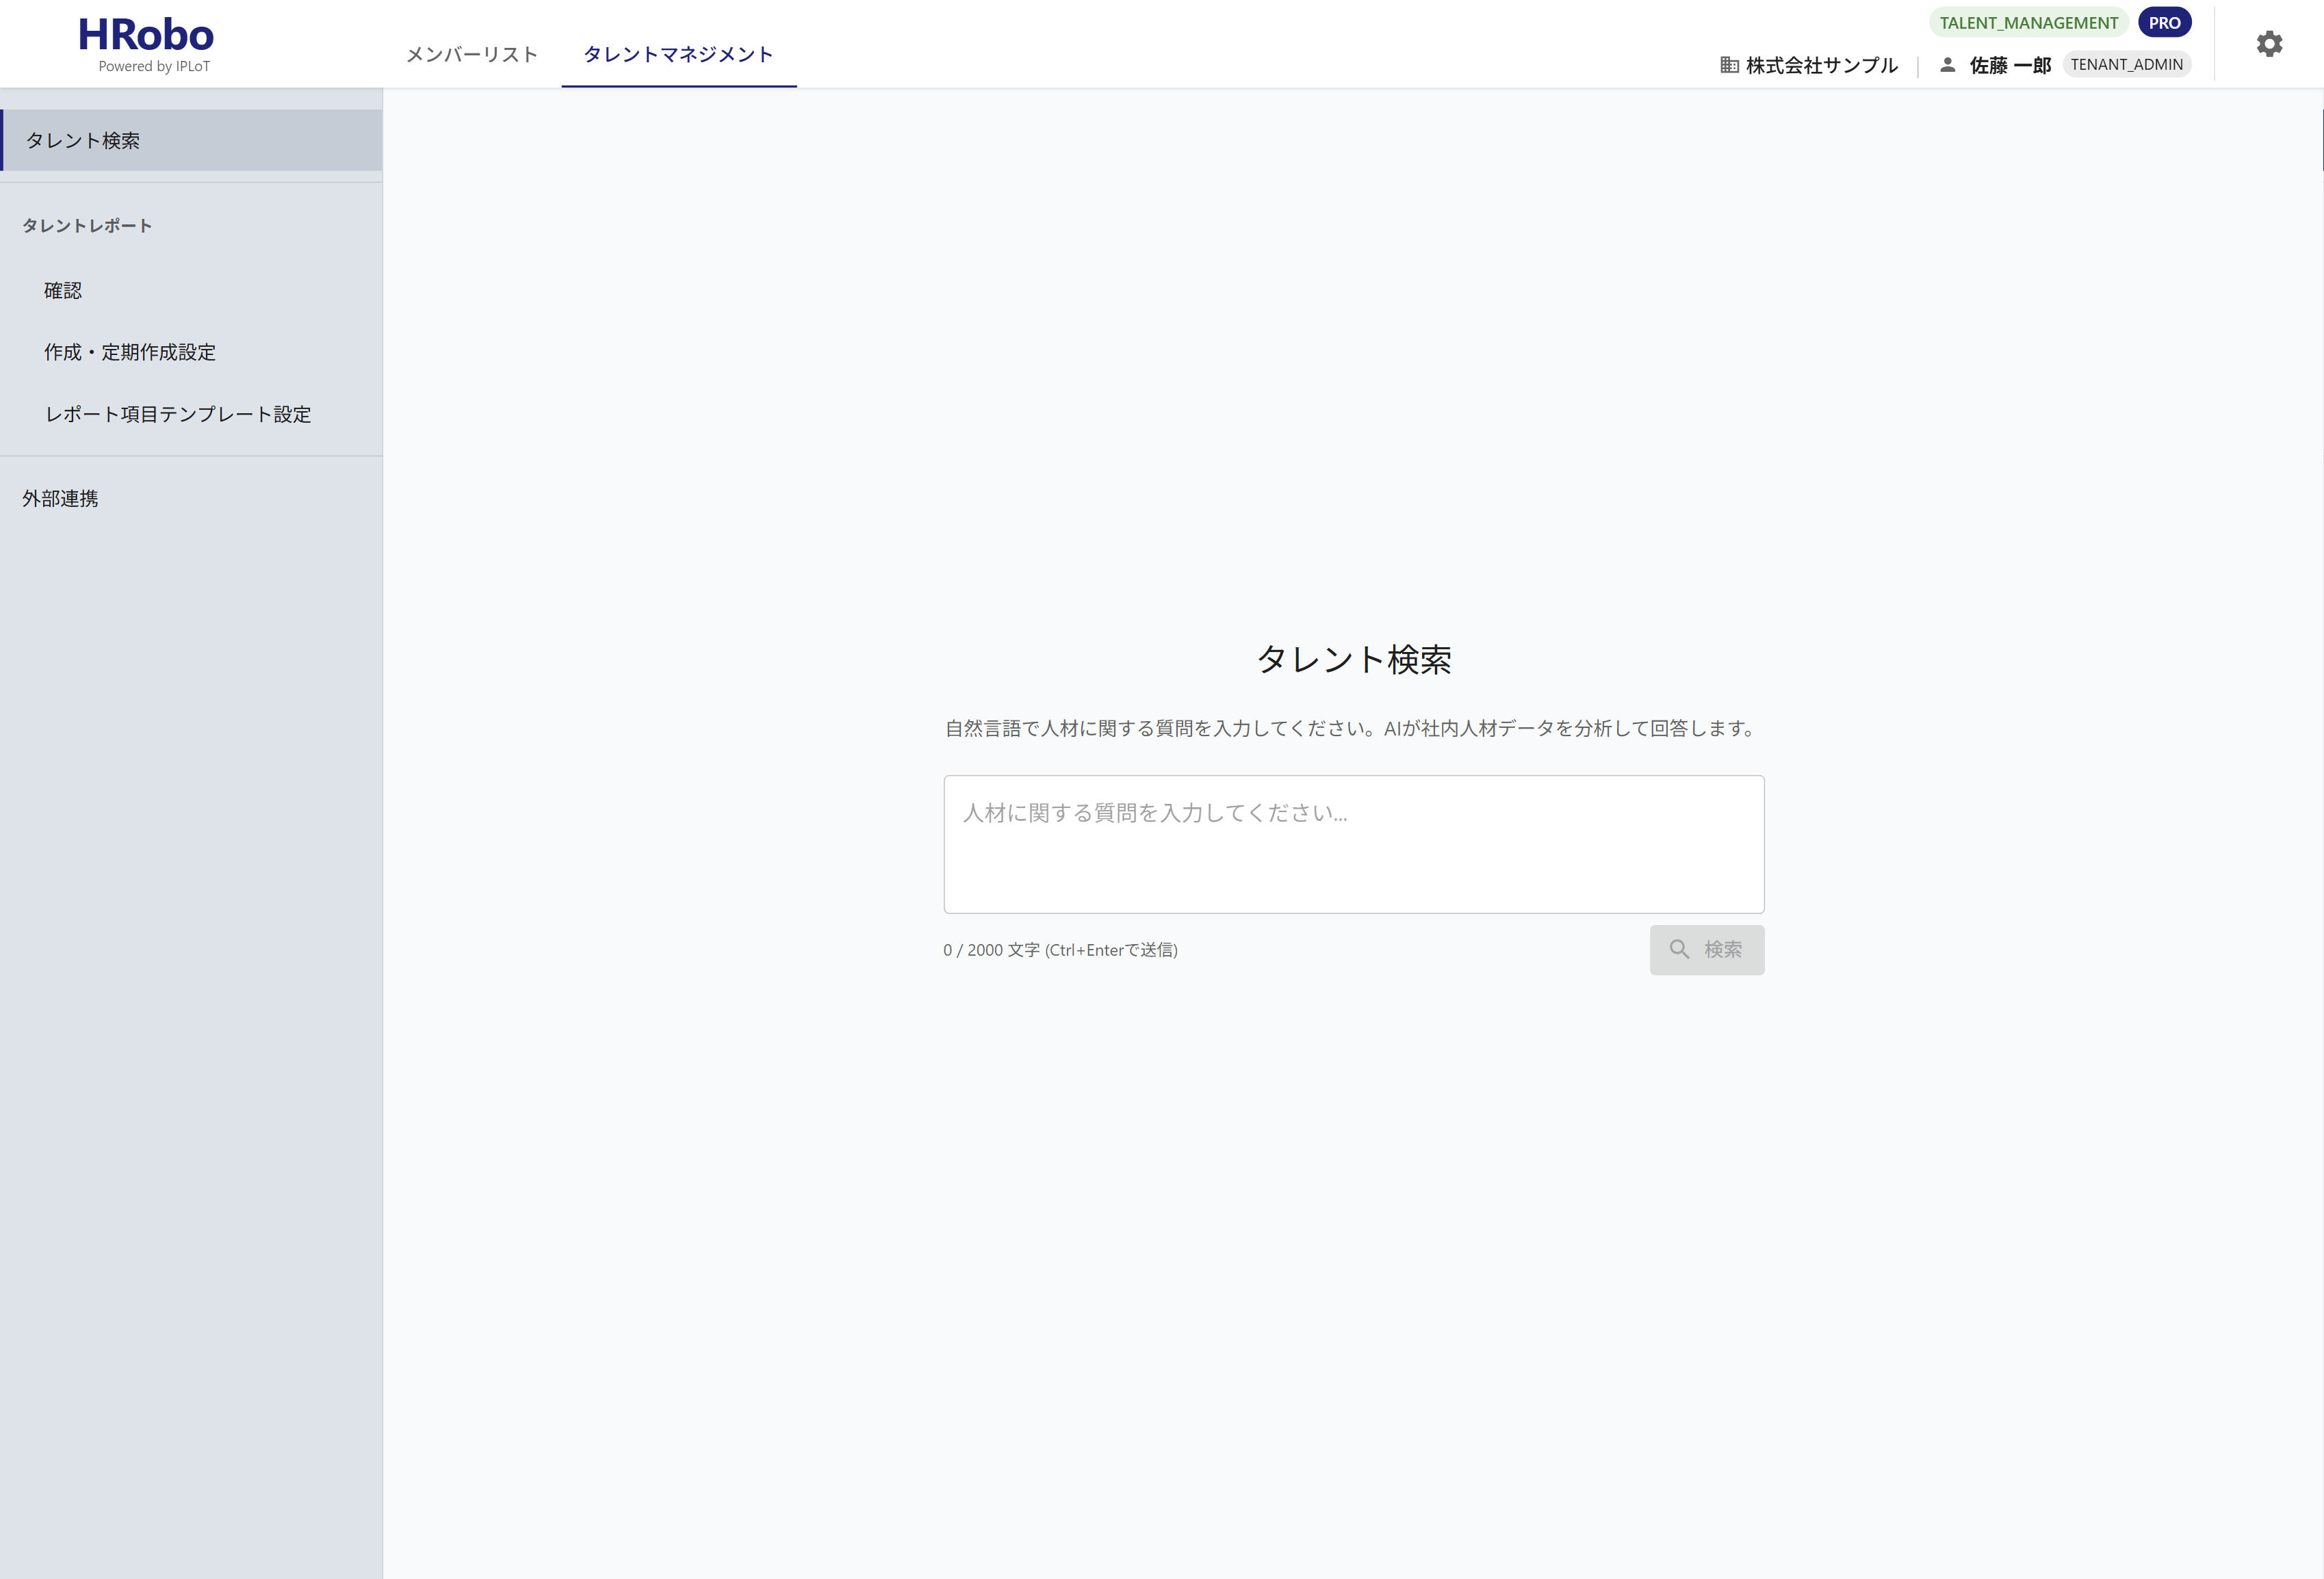Open 外部連携 in sidebar
This screenshot has height=1579, width=2324.
point(191,498)
